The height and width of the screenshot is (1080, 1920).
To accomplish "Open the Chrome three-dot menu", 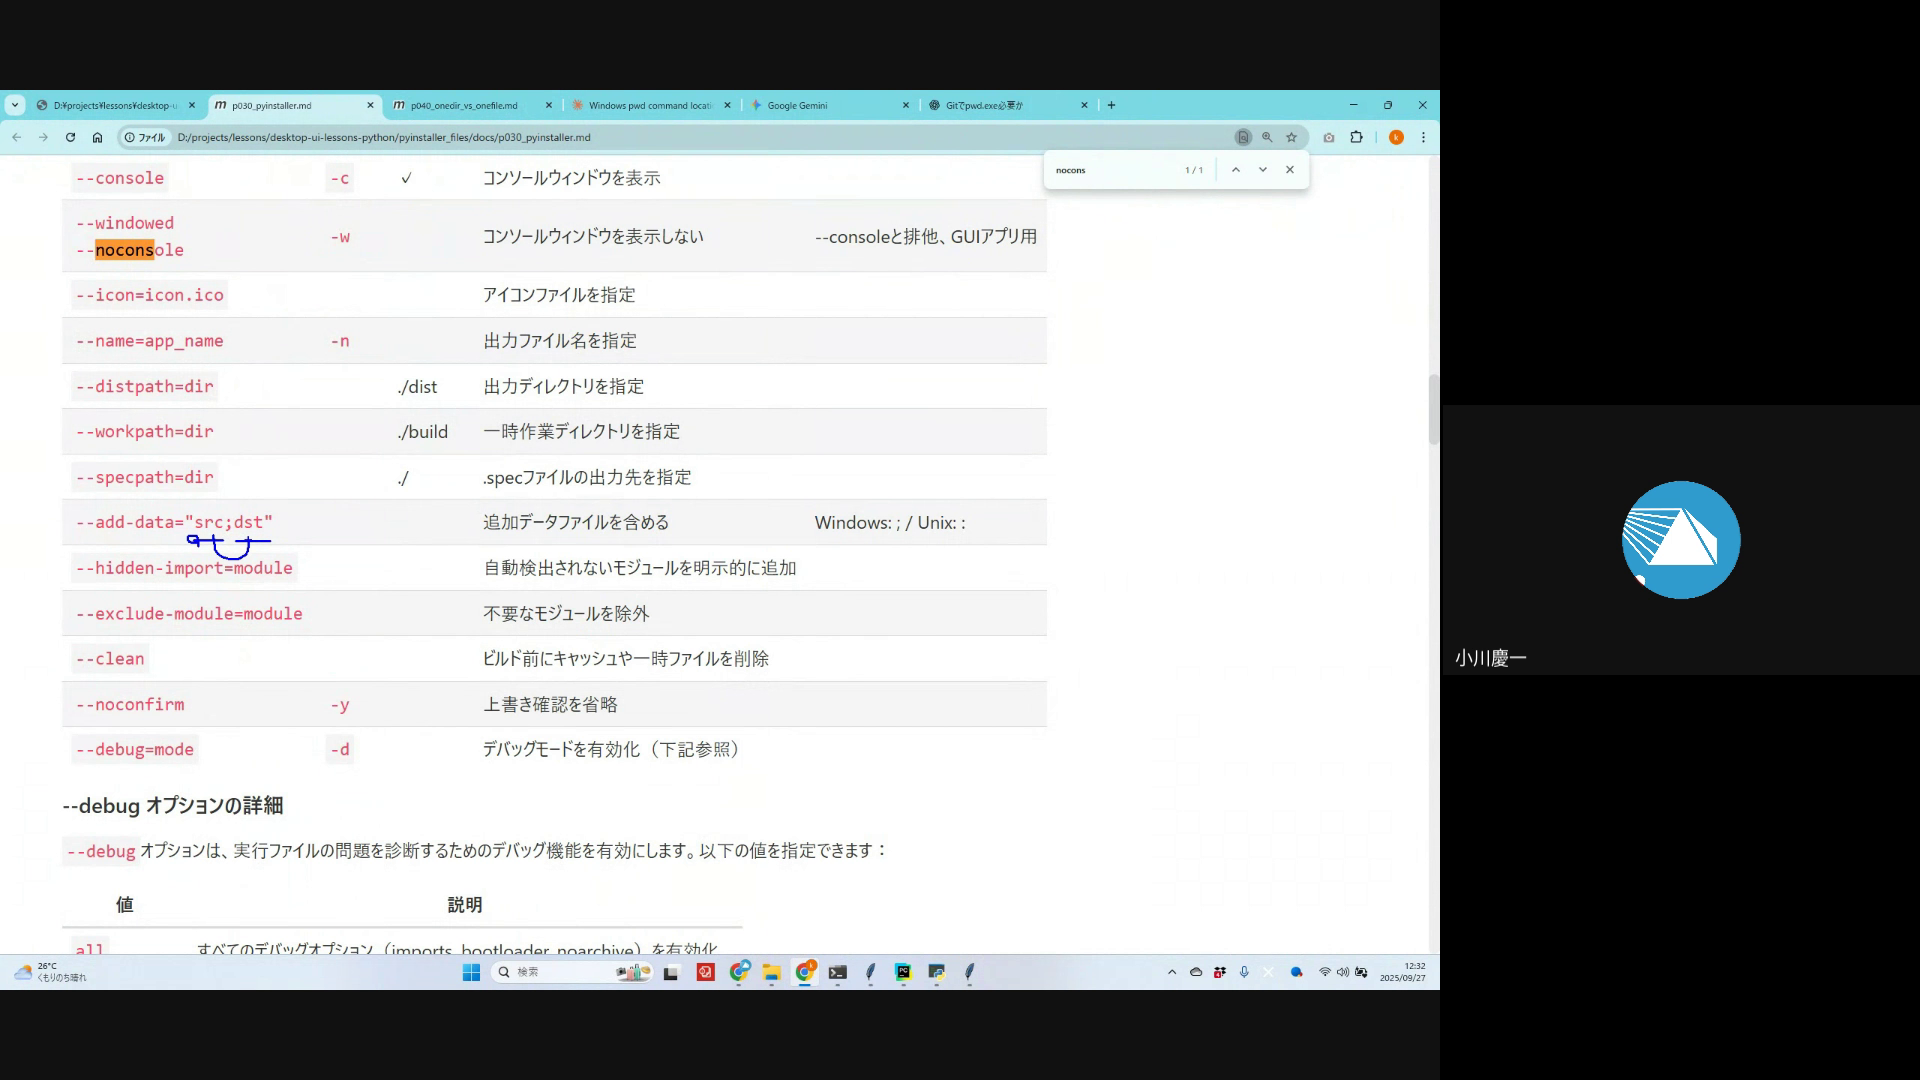I will pos(1423,138).
